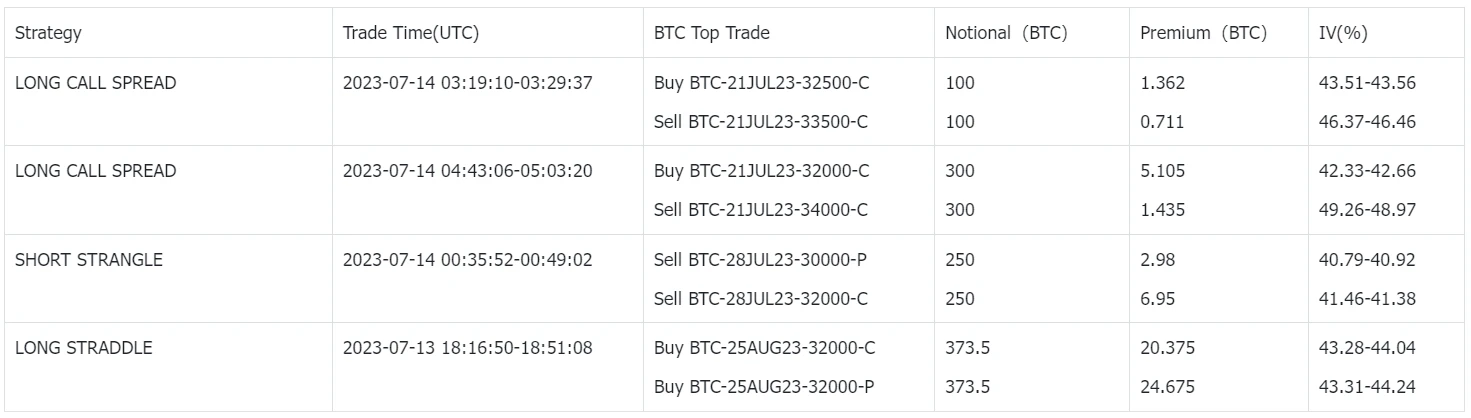Select the Buy BTC-25AUG23-32000-C trade entry
Screen dimensions: 1471x418
tap(765, 348)
